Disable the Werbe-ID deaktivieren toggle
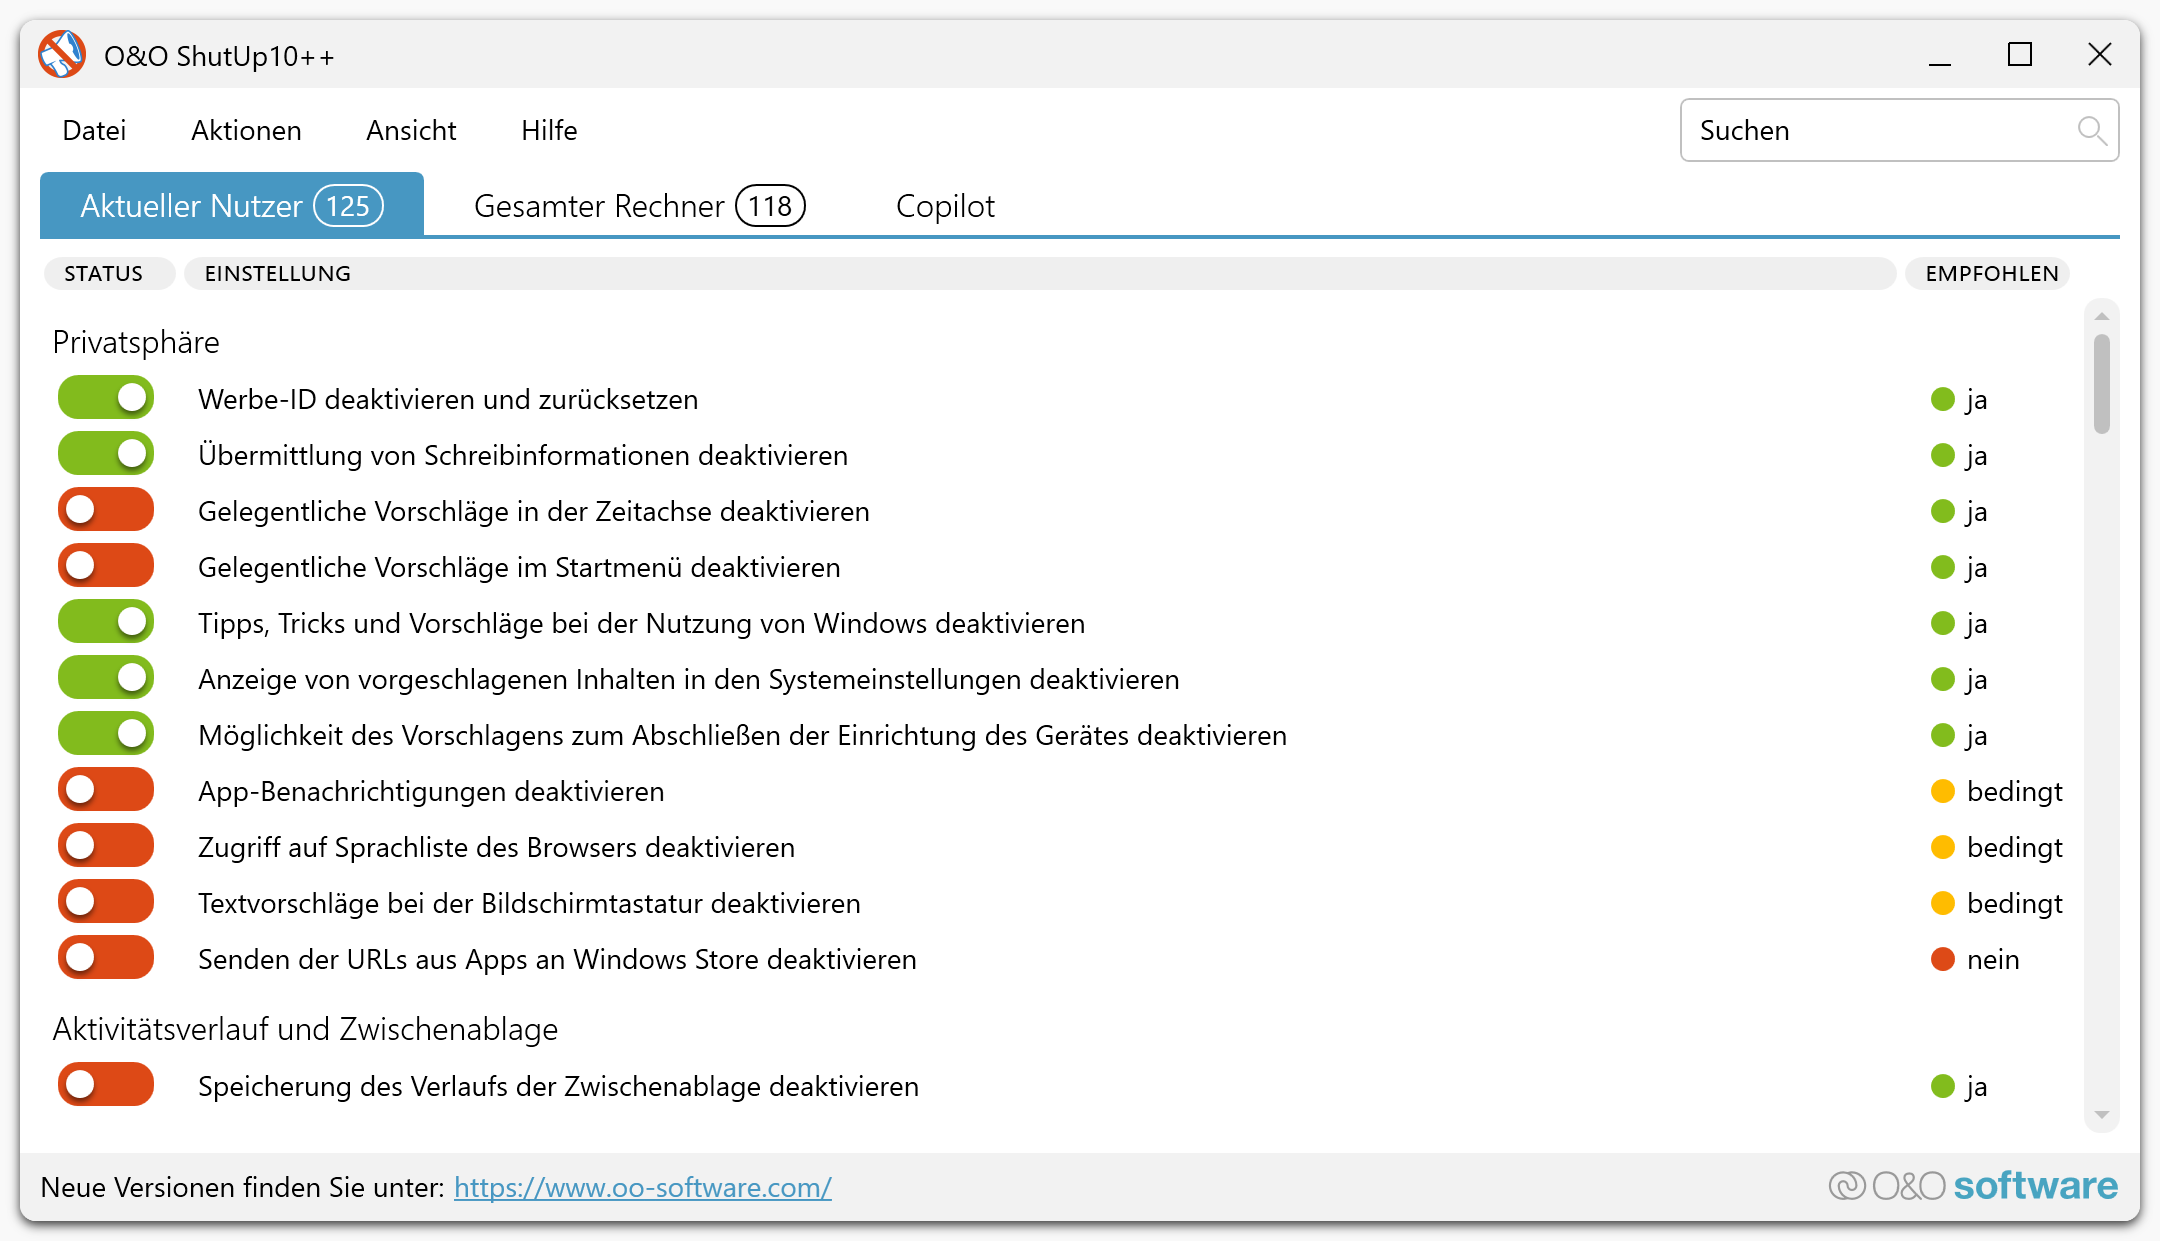The width and height of the screenshot is (2160, 1241). 106,398
